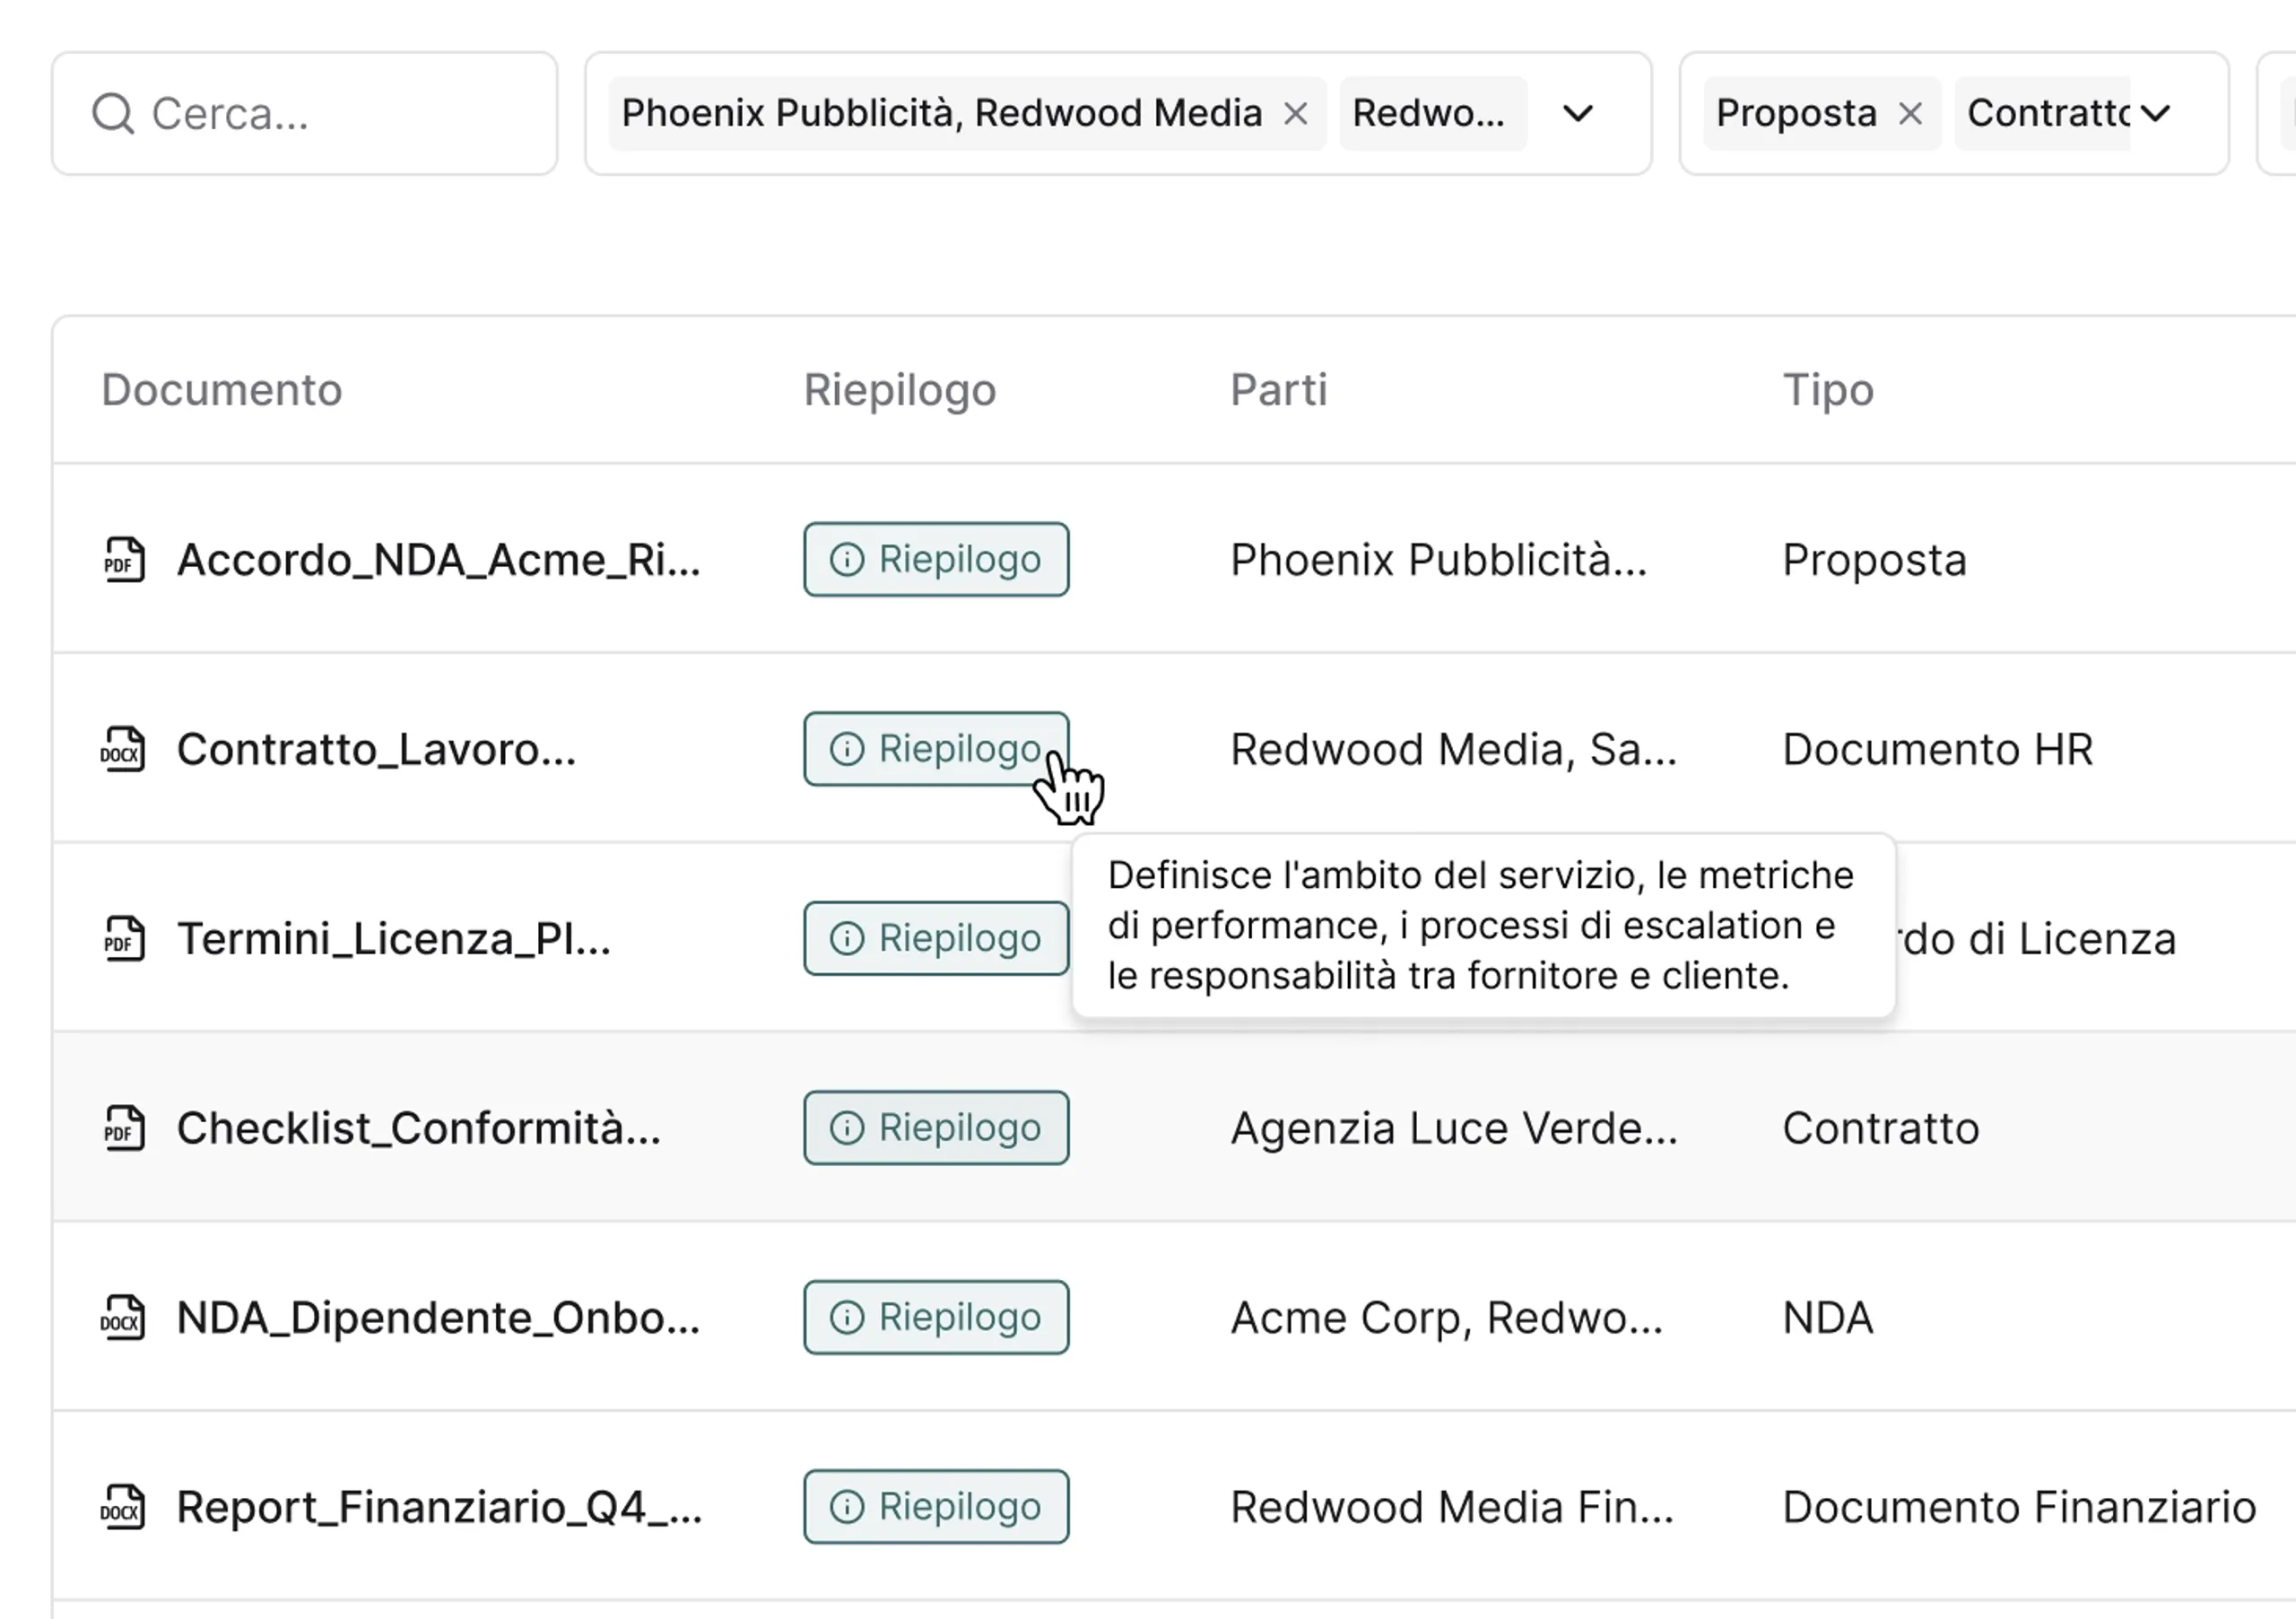
Task: Click the Parti column header
Action: click(1278, 390)
